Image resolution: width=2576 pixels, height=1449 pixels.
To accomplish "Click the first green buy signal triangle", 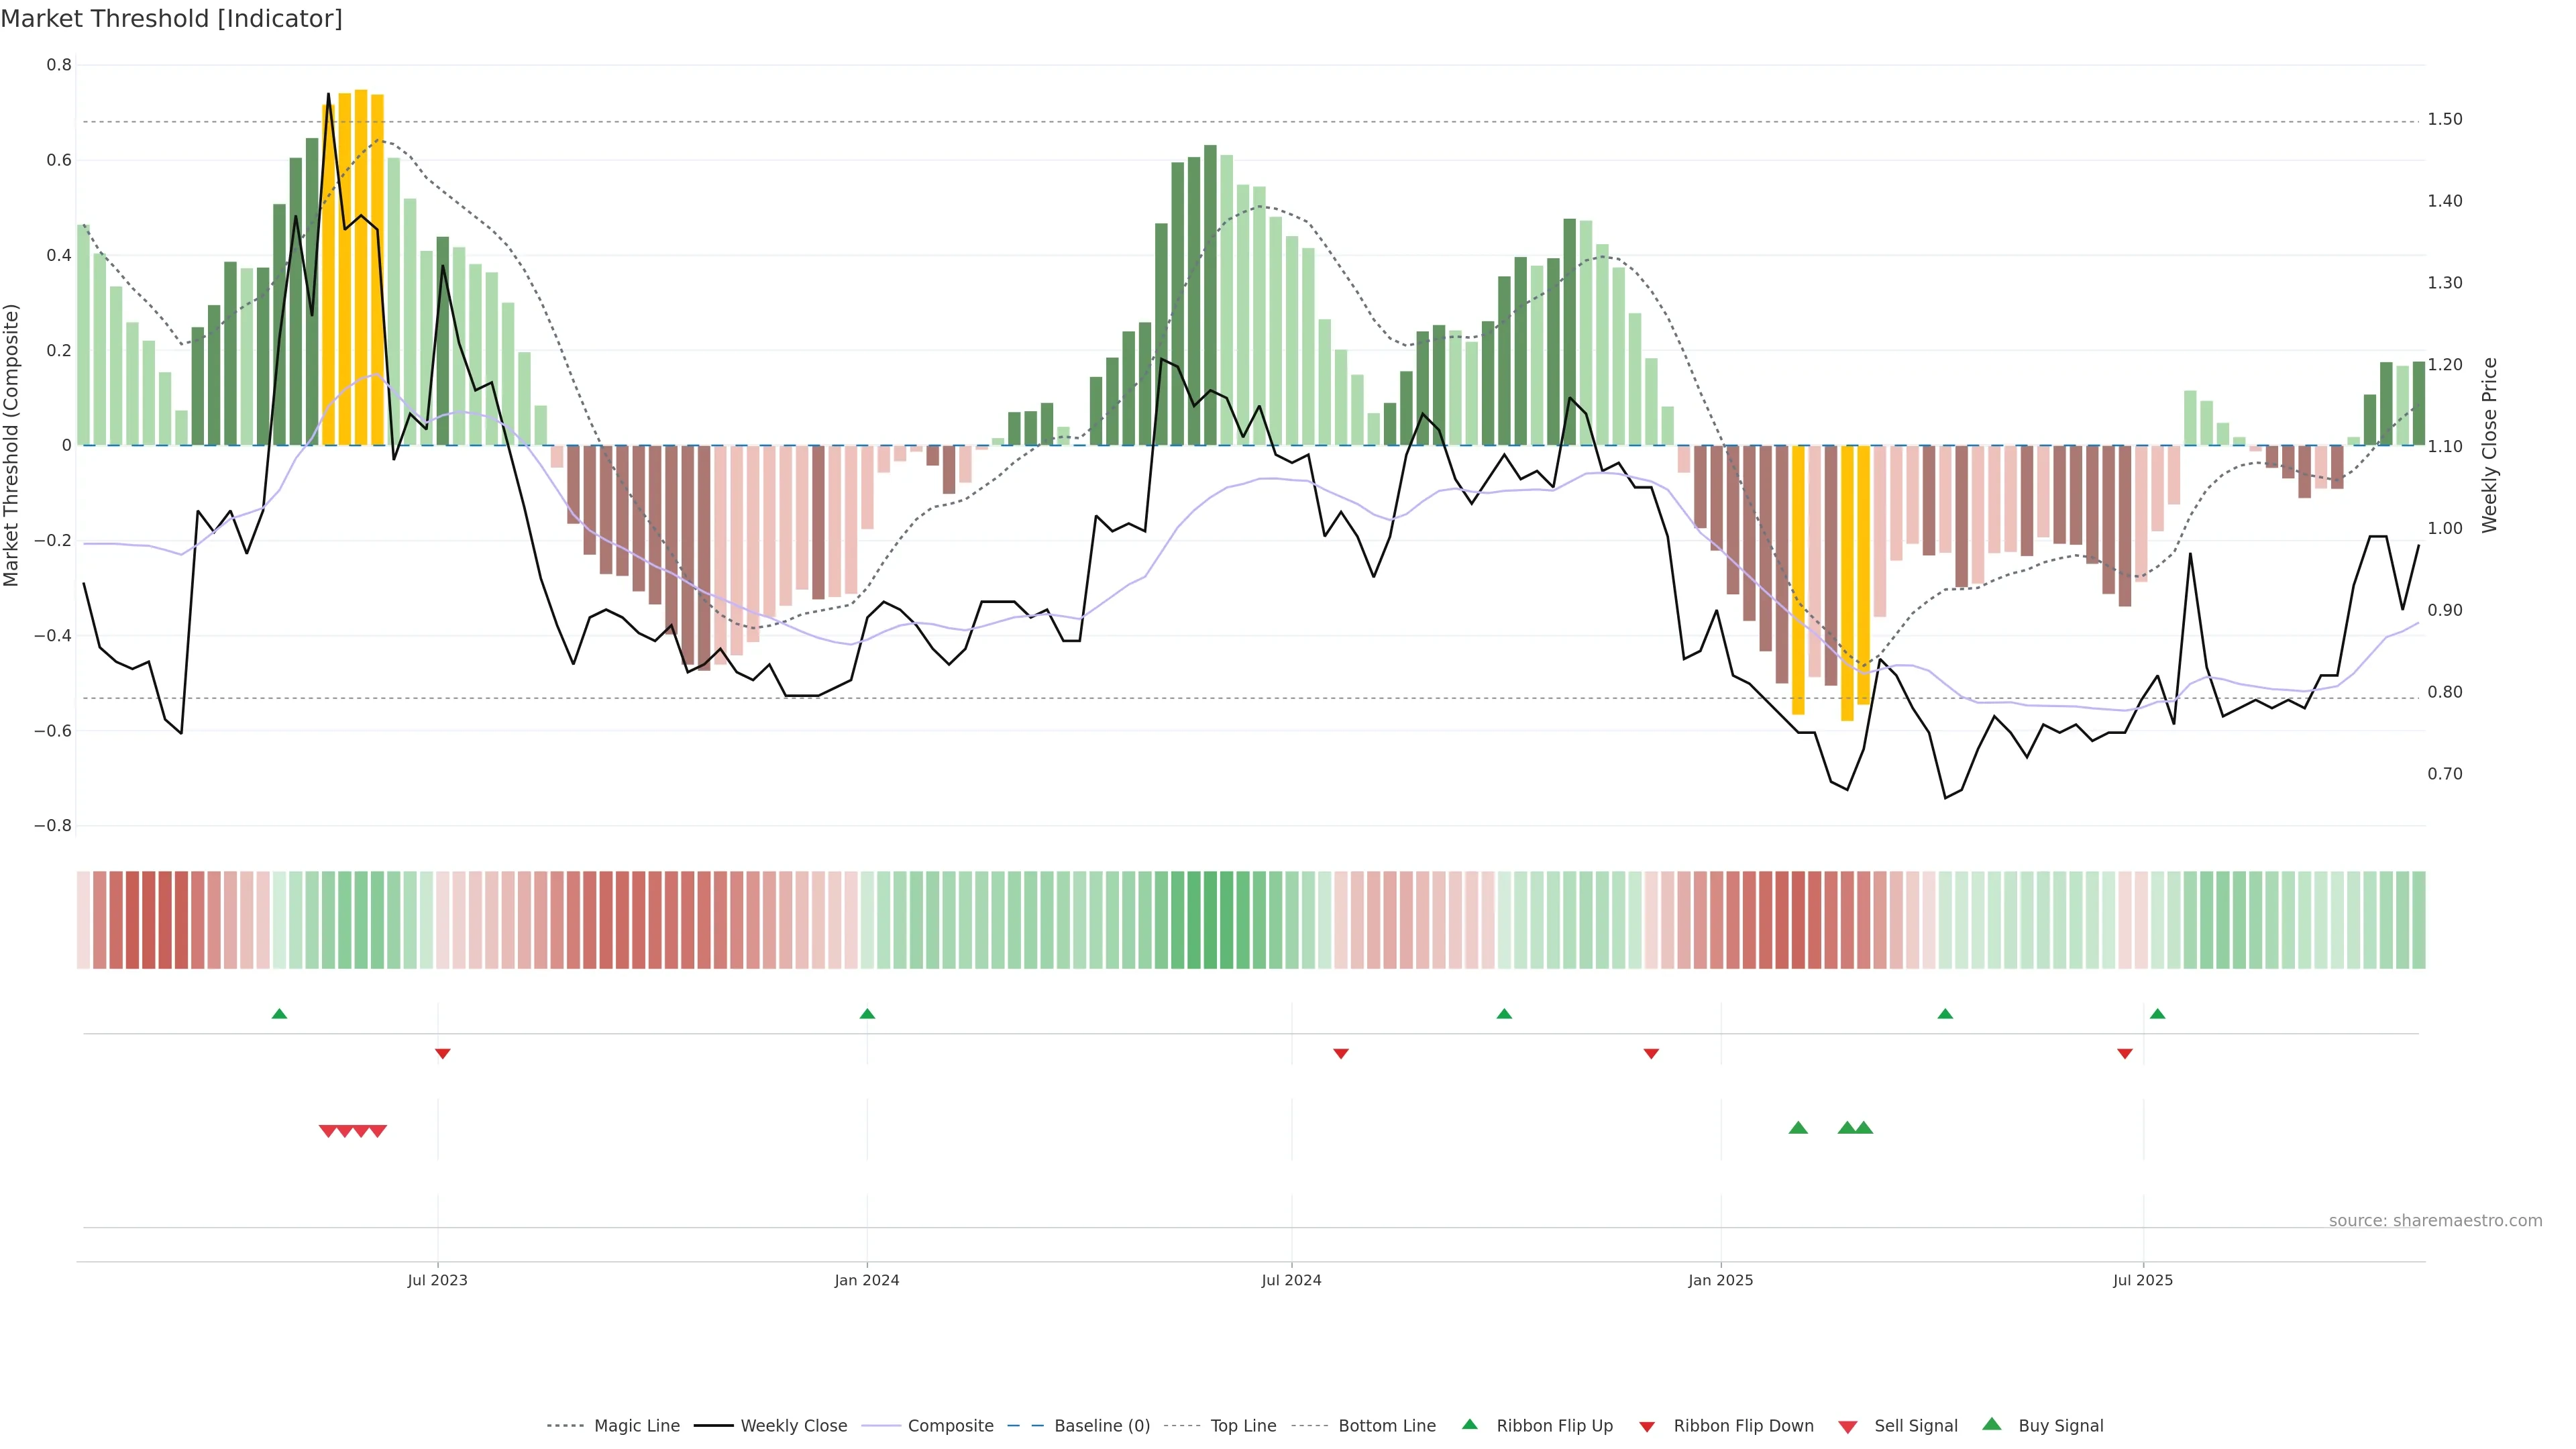I will point(1798,1128).
